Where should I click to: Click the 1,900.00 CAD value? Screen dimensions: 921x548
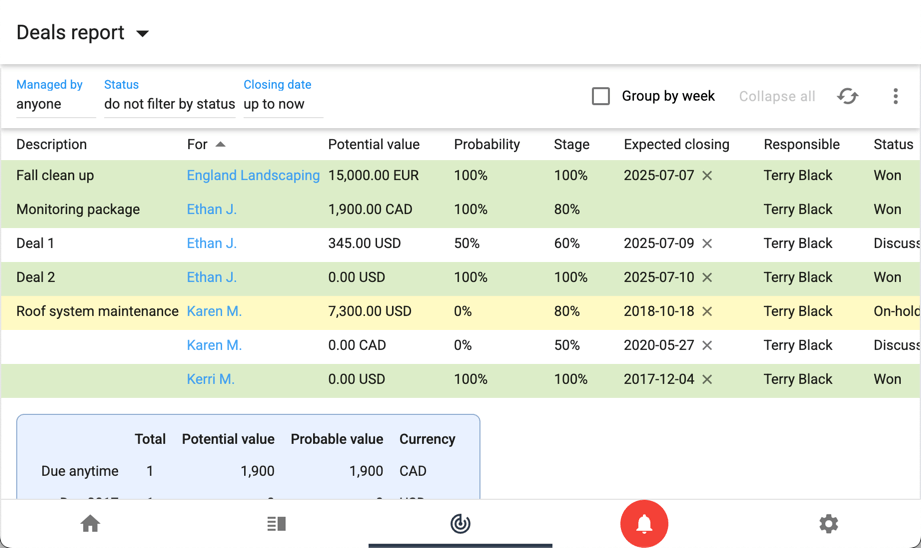(370, 210)
